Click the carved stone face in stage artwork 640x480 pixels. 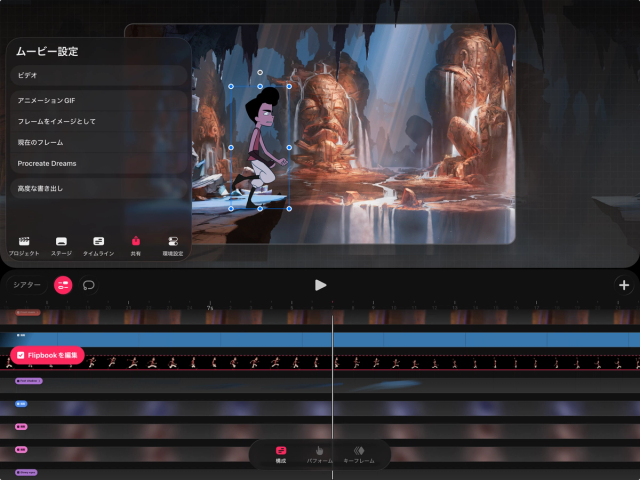click(324, 112)
